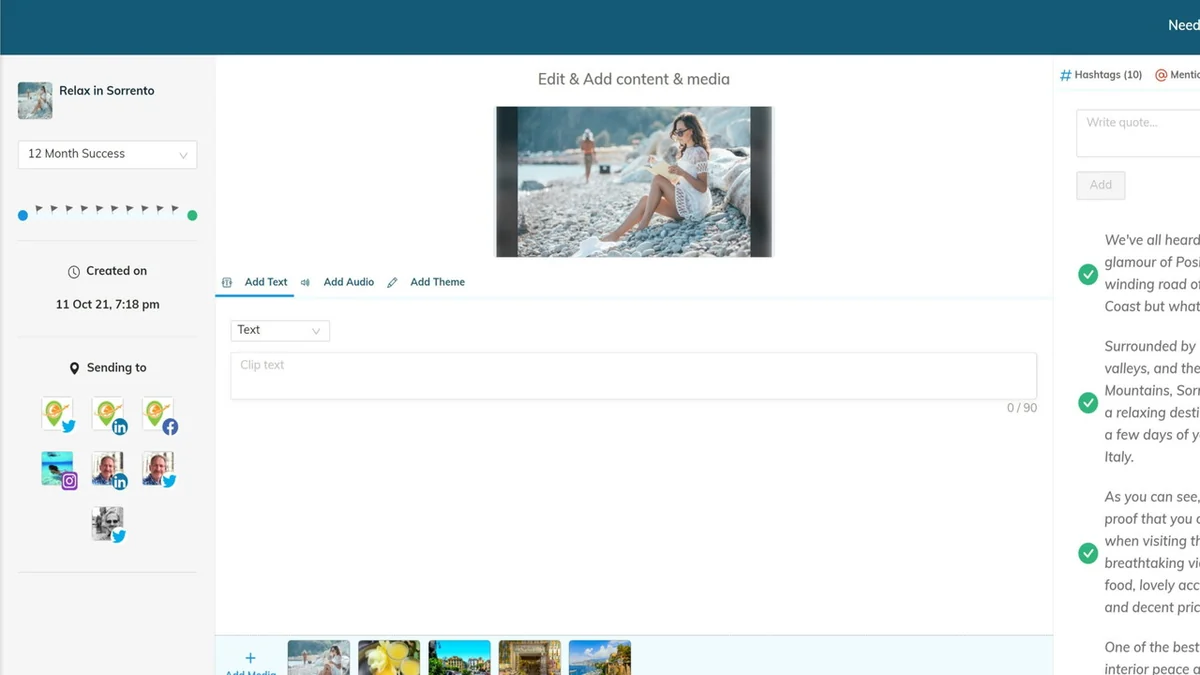The width and height of the screenshot is (1200, 675).
Task: Open the 12 Month Success dropdown
Action: [x=107, y=154]
